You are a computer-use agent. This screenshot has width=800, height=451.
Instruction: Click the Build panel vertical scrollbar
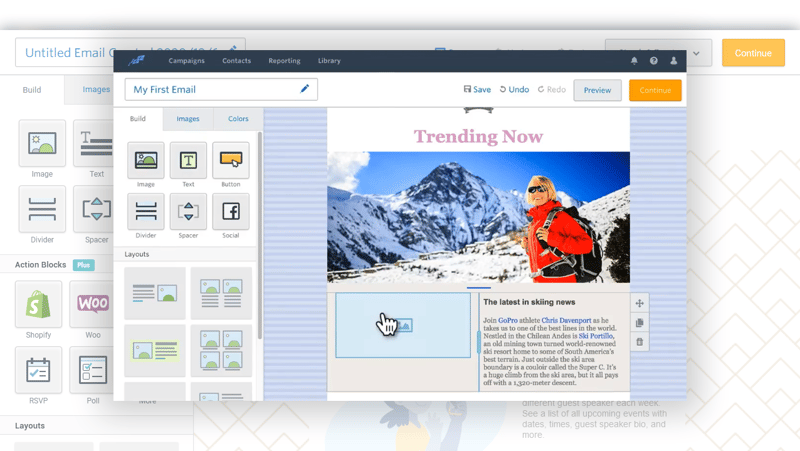pos(260,235)
